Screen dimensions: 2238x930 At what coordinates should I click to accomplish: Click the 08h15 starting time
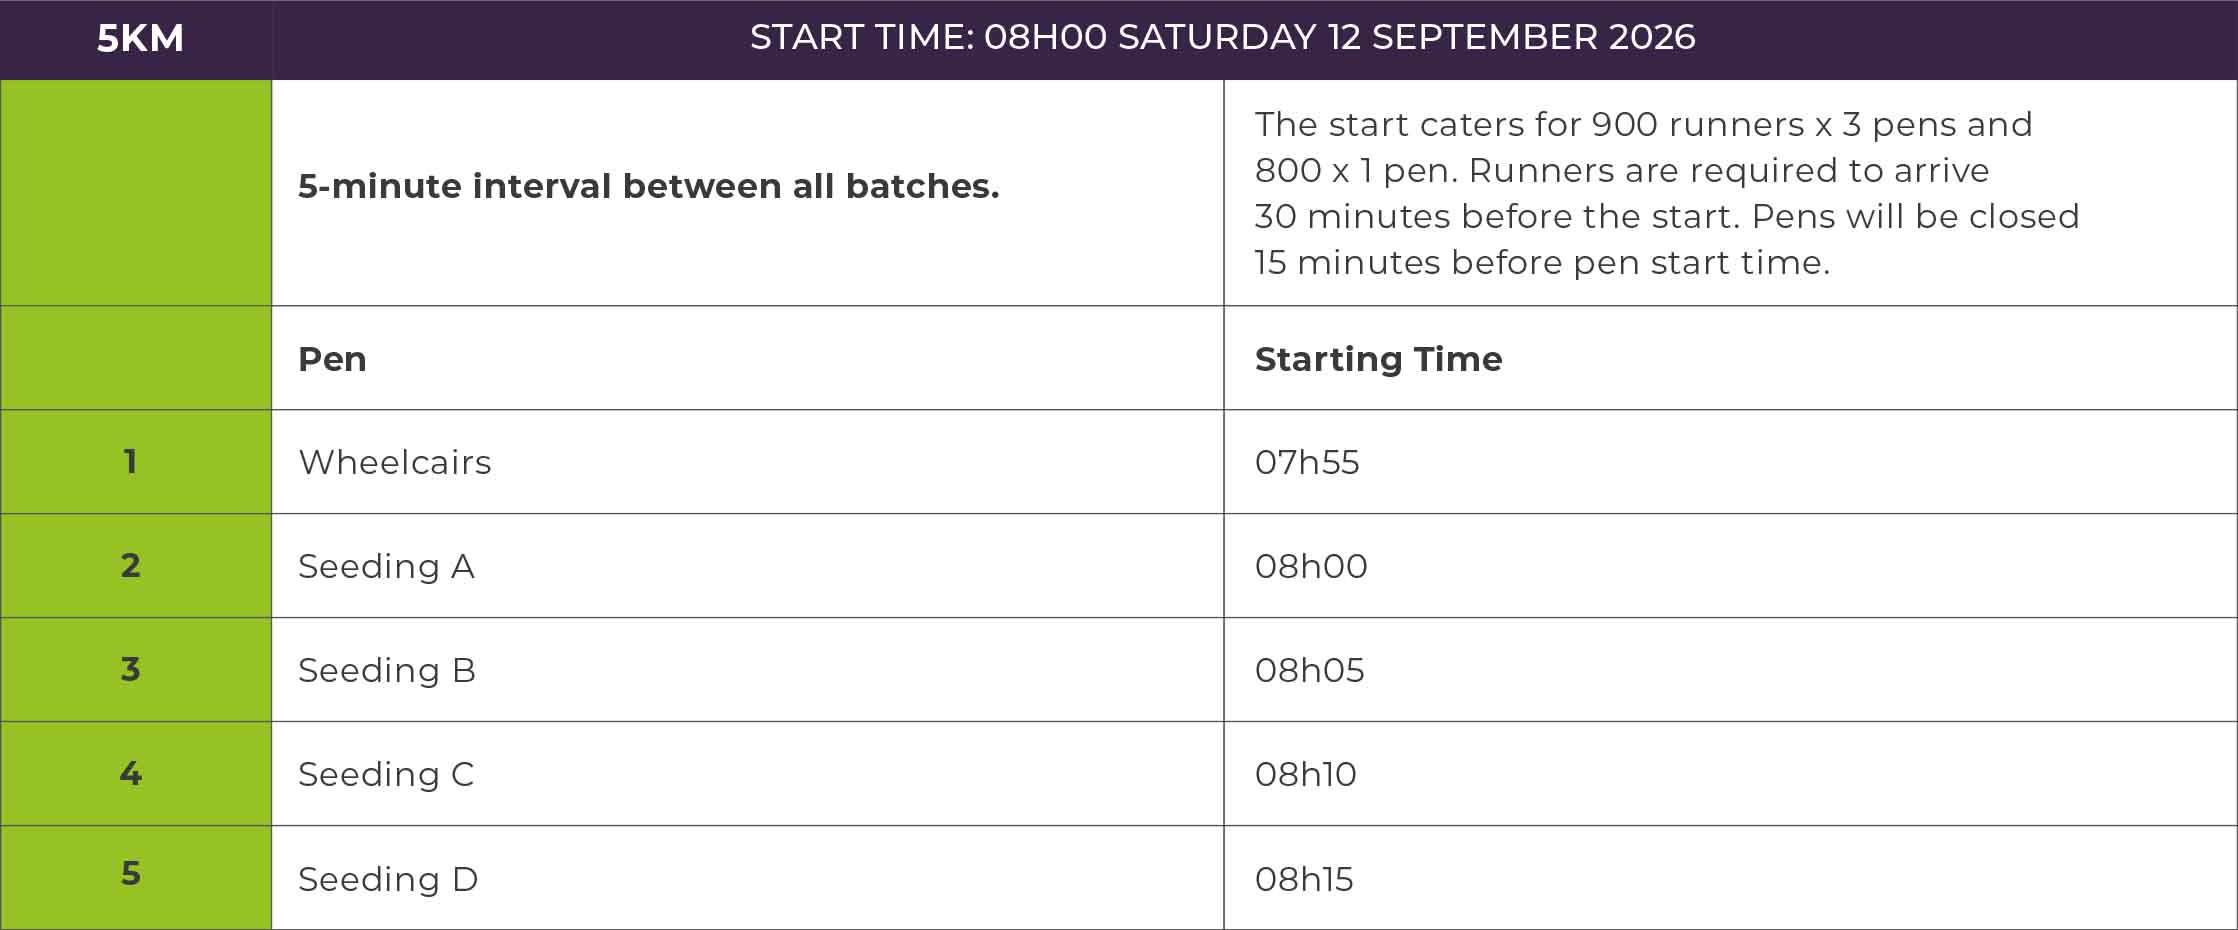point(1304,879)
